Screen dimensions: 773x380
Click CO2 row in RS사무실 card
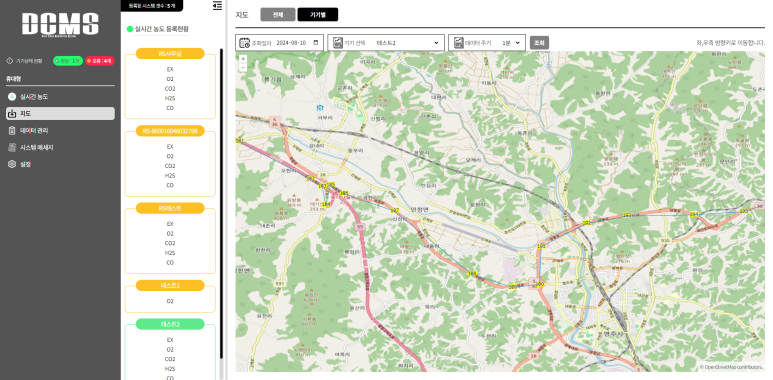(x=170, y=89)
